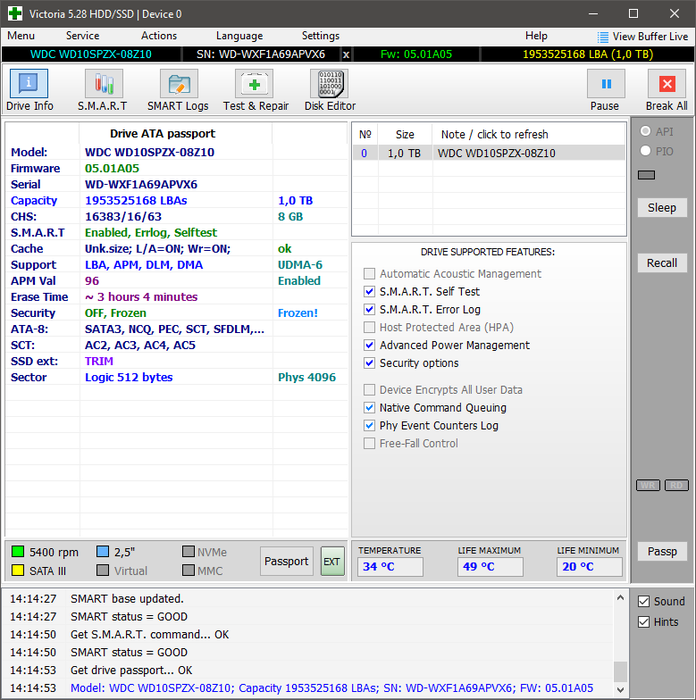
Task: Click the 20 °C life minimum field
Action: tap(589, 567)
